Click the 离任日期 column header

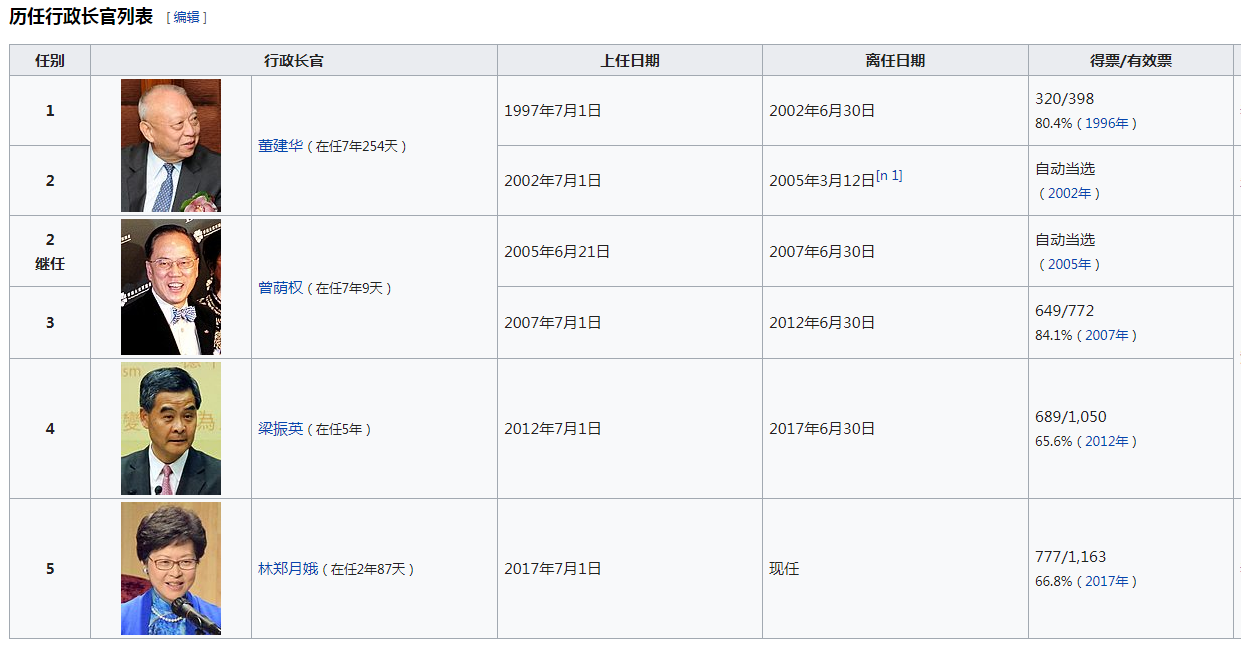pyautogui.click(x=895, y=61)
